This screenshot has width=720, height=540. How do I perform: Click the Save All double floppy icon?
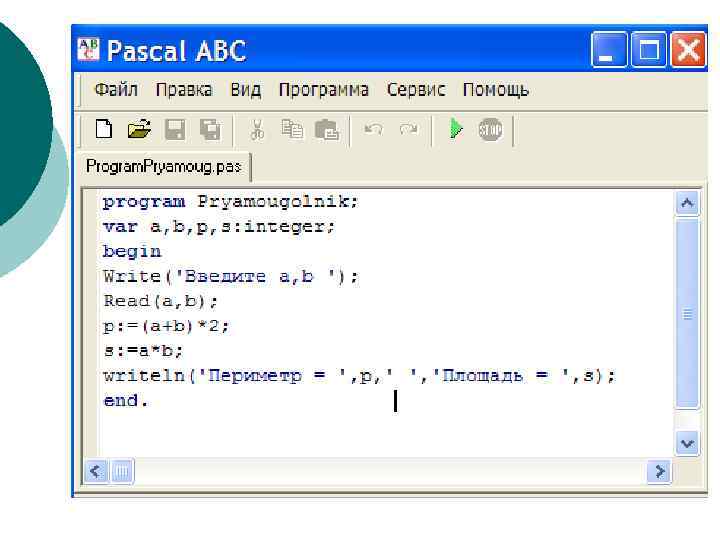(x=210, y=129)
